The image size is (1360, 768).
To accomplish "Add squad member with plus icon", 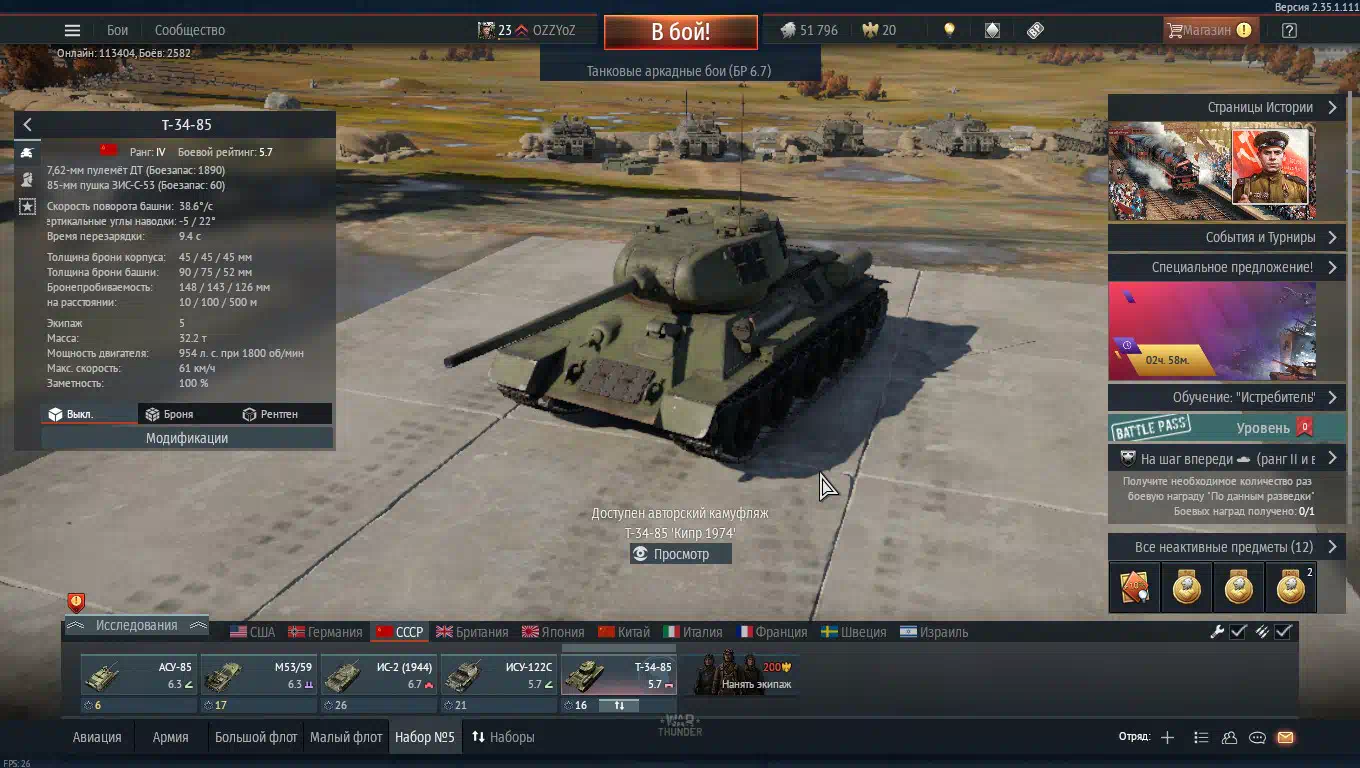I will [x=1167, y=737].
